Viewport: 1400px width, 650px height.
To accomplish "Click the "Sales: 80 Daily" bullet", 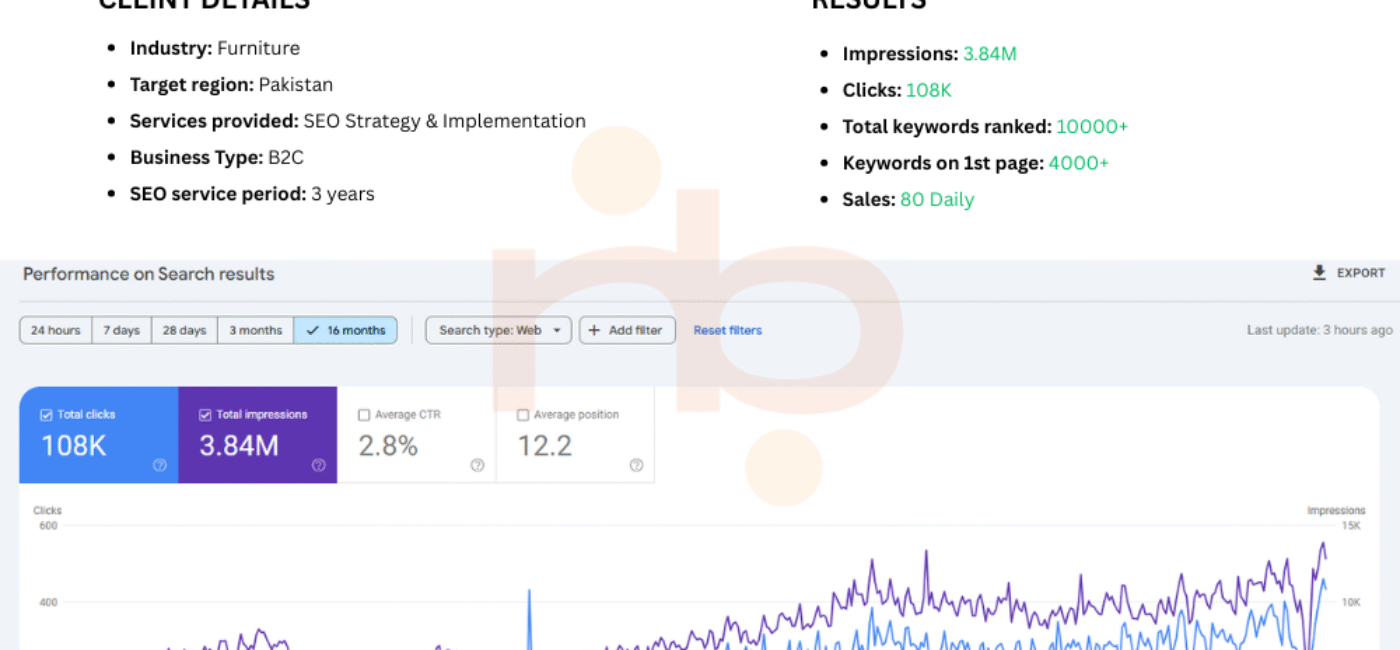I will pos(908,199).
